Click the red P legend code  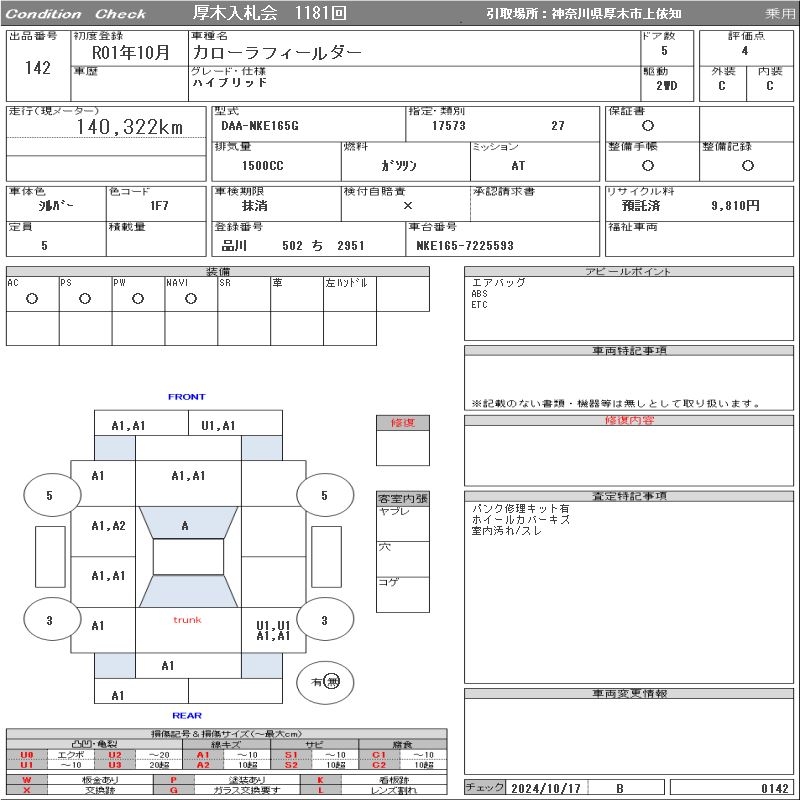(x=173, y=780)
